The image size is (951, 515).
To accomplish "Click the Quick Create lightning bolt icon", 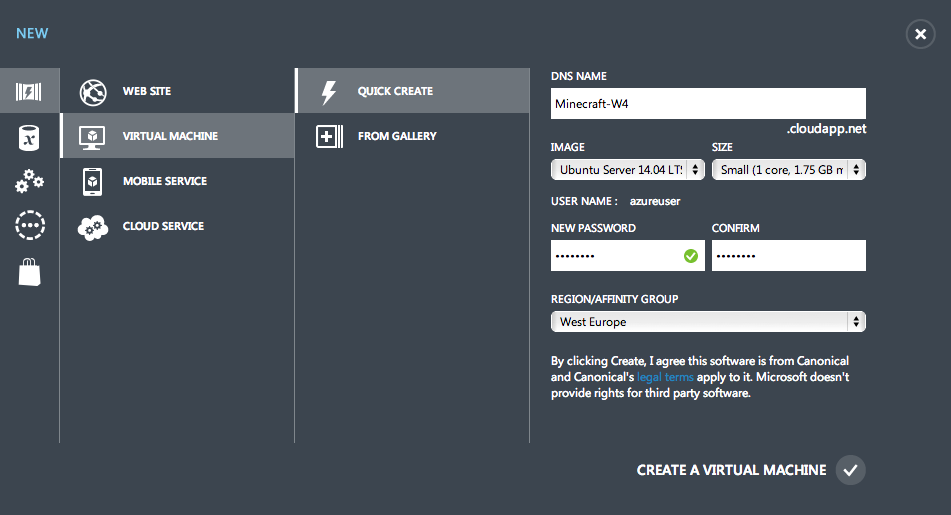I will 328,91.
